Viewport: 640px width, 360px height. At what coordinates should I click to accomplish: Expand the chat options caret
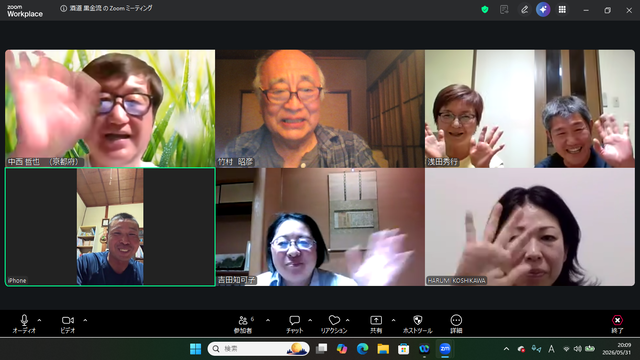tap(310, 320)
